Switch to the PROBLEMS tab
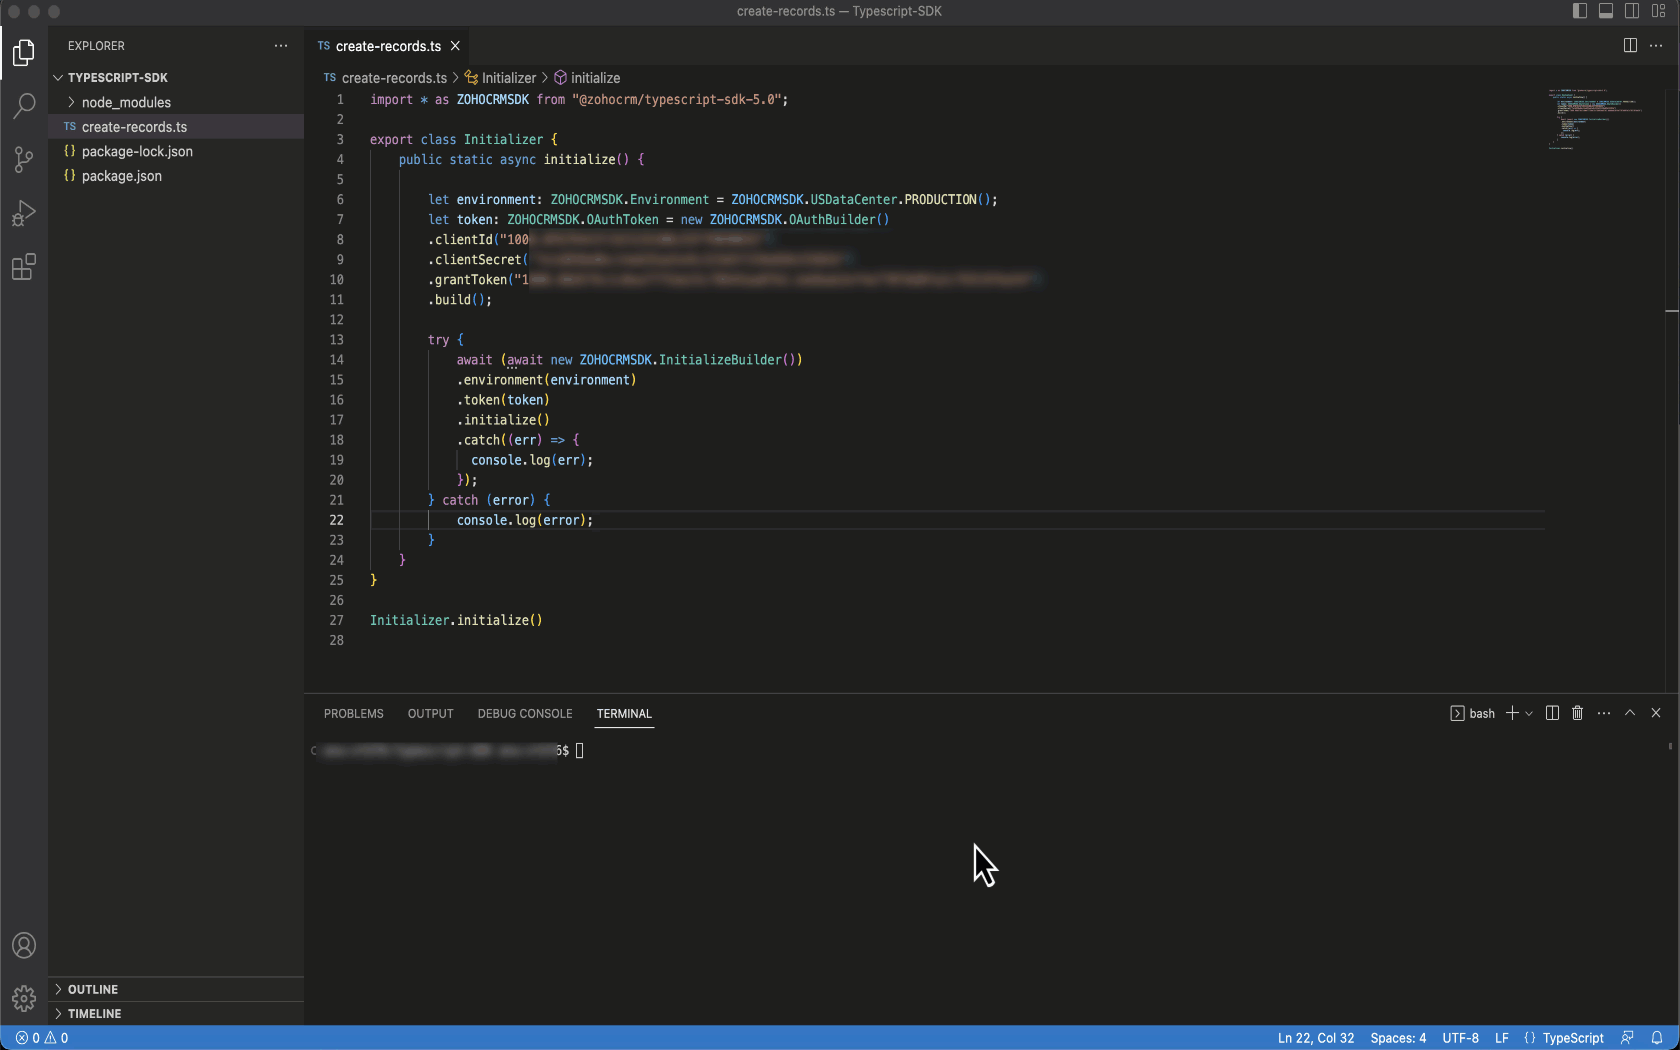Screen dimensions: 1680x1050 click(354, 714)
